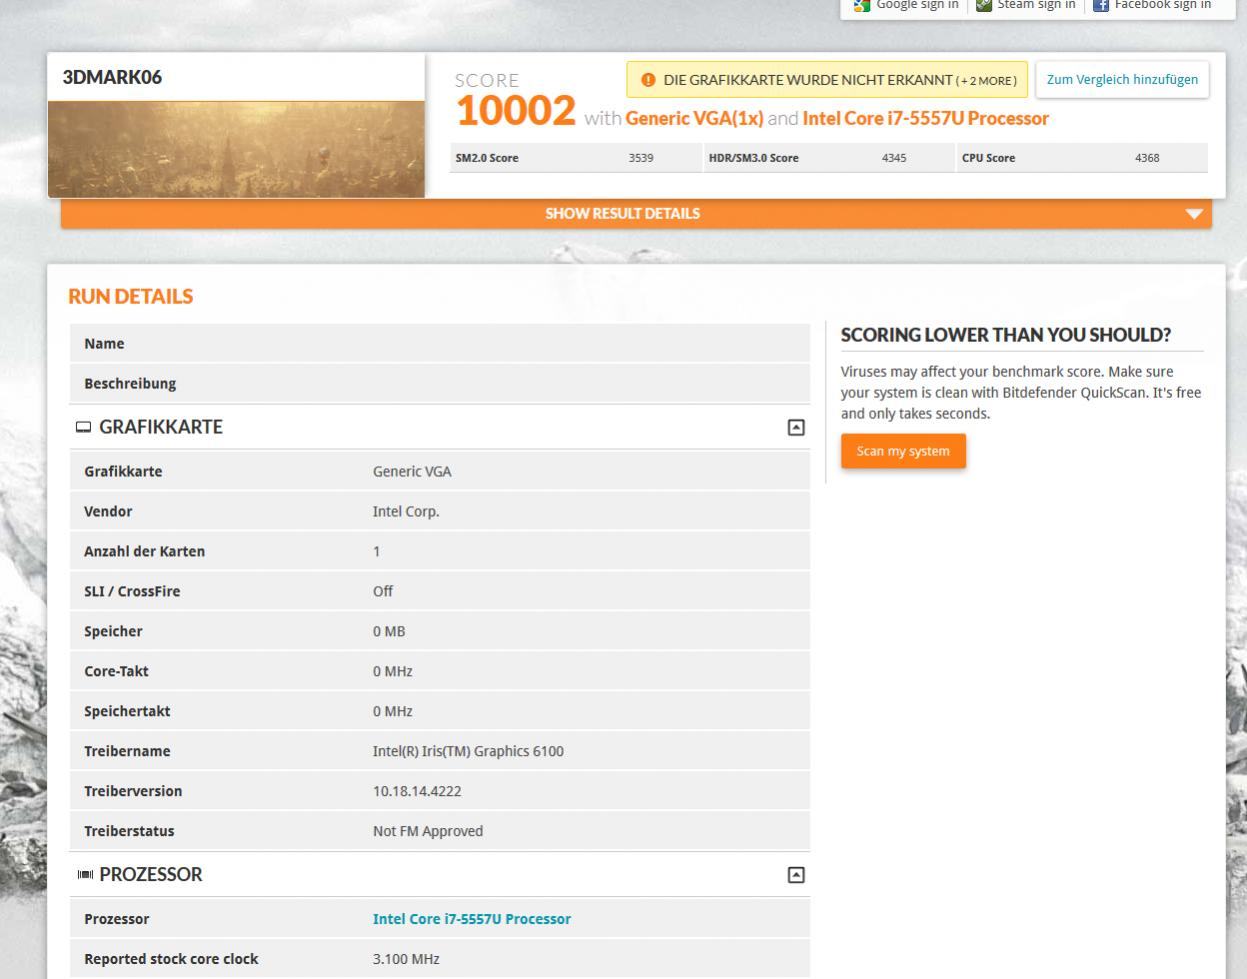Click Steam sign in button
Screen dimensions: 1247x979
pos(1026,5)
